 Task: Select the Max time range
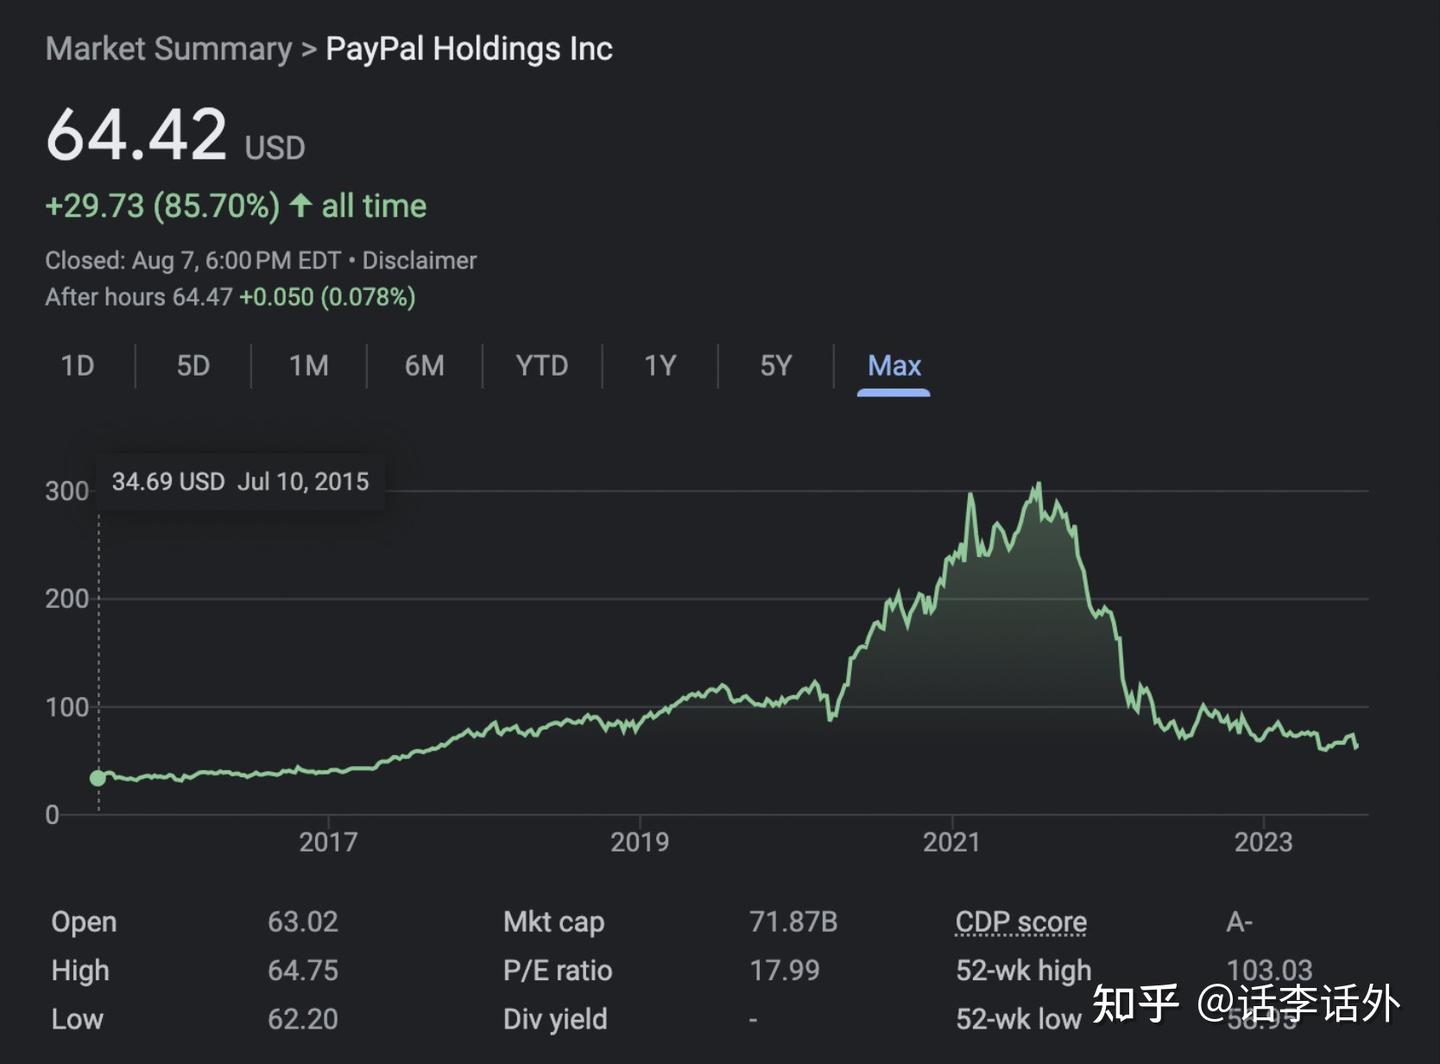coord(893,366)
